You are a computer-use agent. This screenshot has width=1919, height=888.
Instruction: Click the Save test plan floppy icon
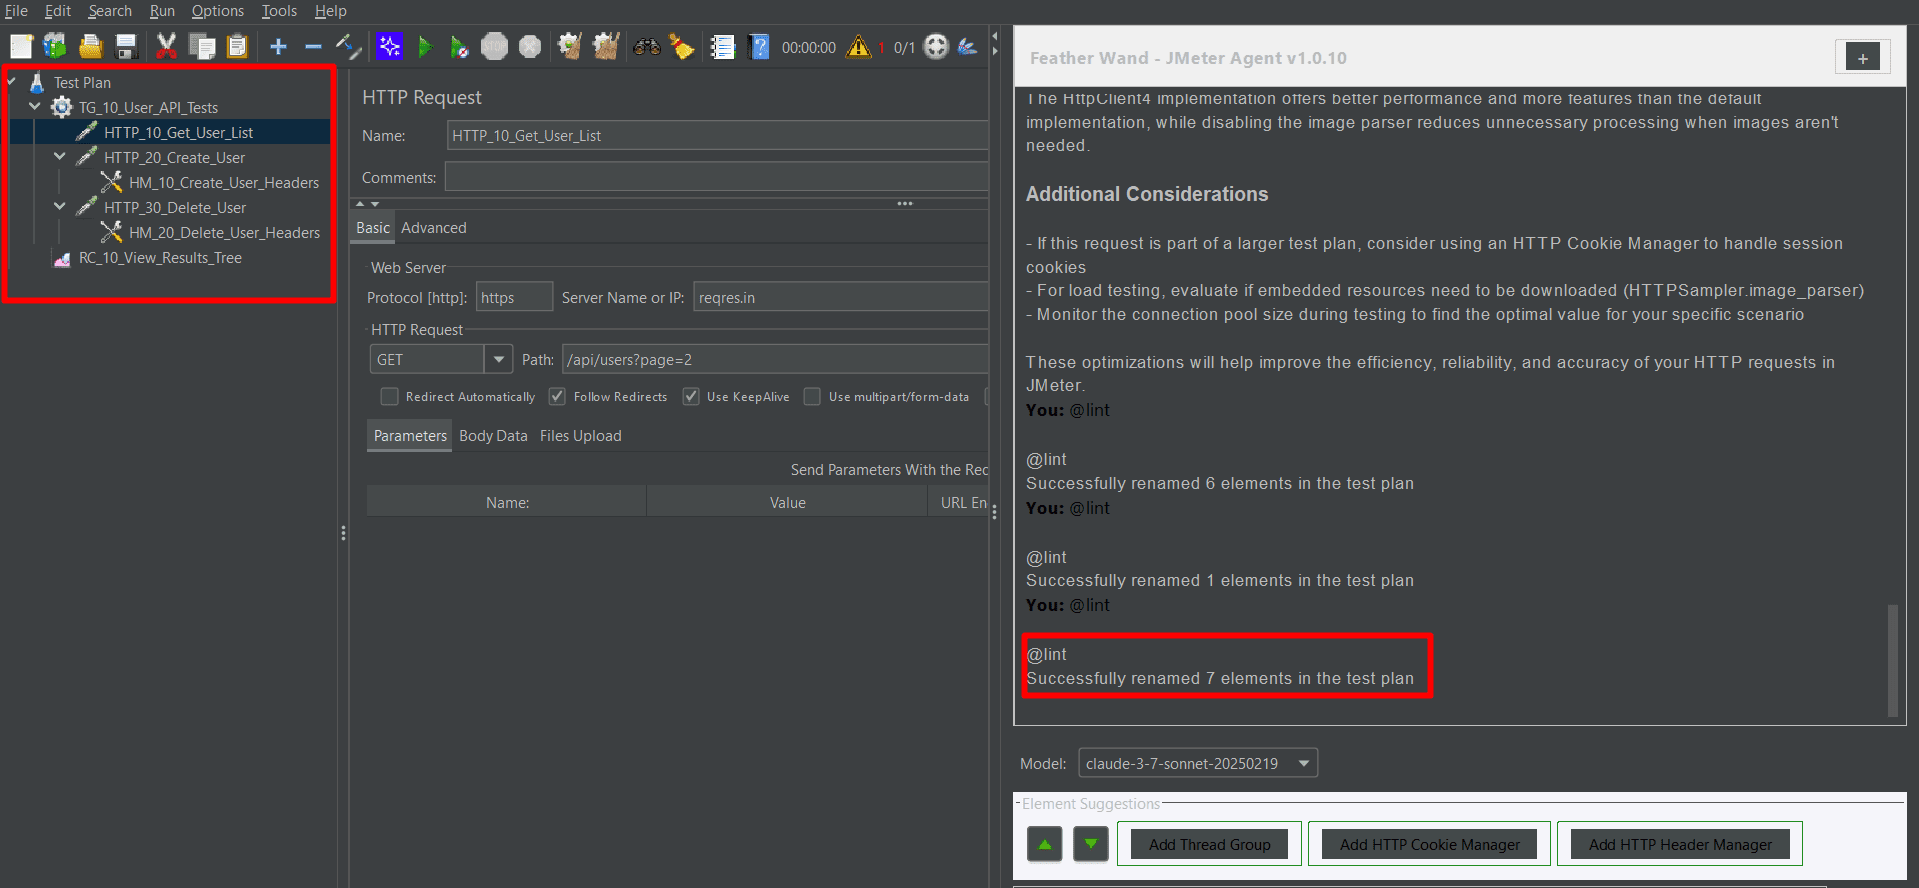[126, 47]
